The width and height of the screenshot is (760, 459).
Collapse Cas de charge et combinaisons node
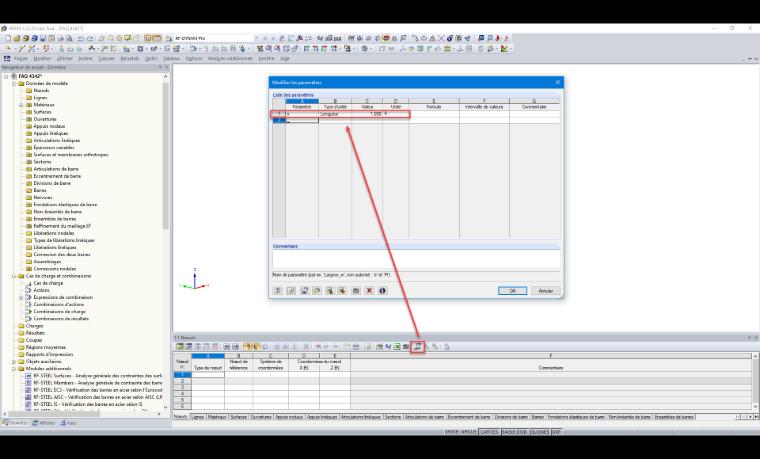tap(14, 276)
